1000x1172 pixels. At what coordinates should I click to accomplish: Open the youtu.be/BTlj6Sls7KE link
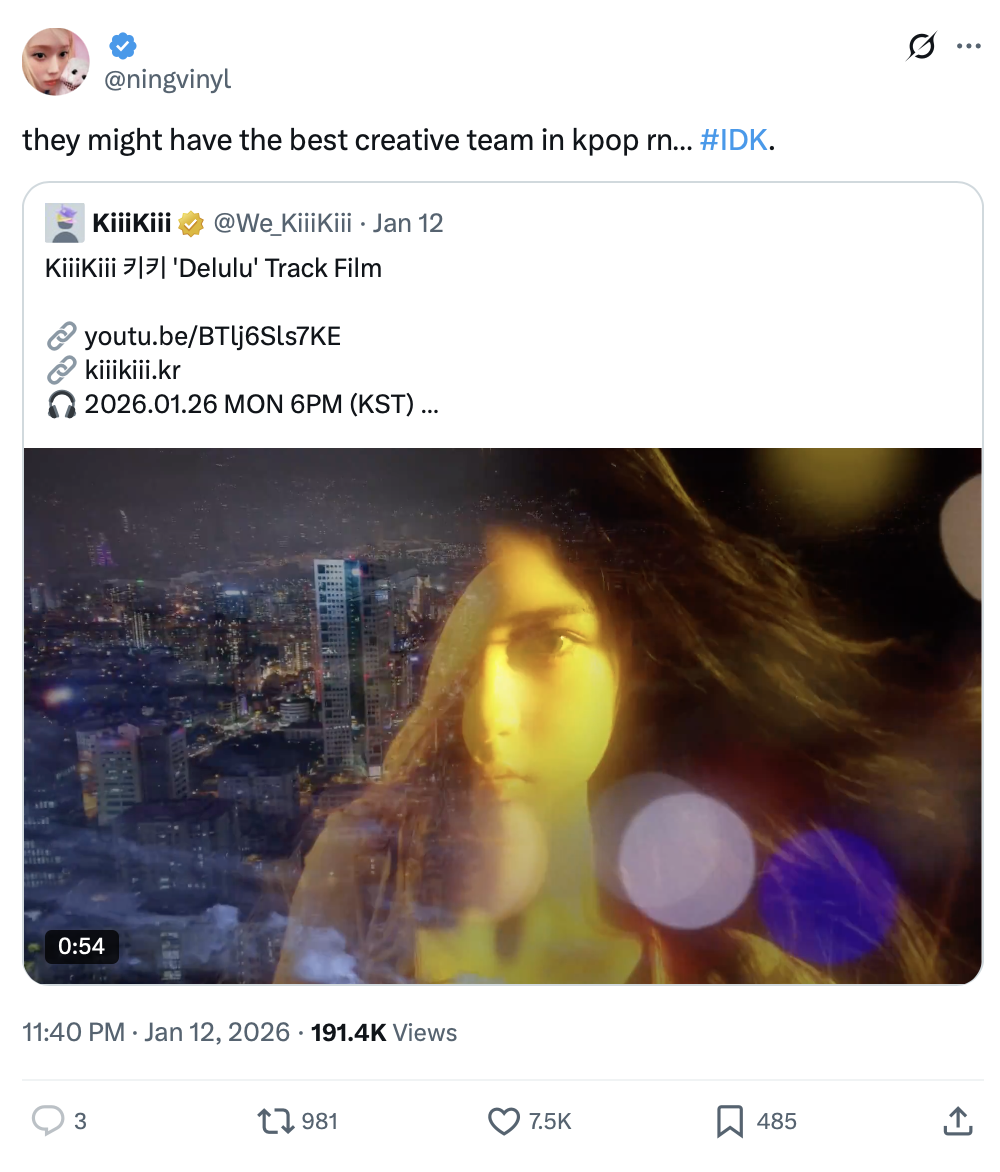(212, 336)
